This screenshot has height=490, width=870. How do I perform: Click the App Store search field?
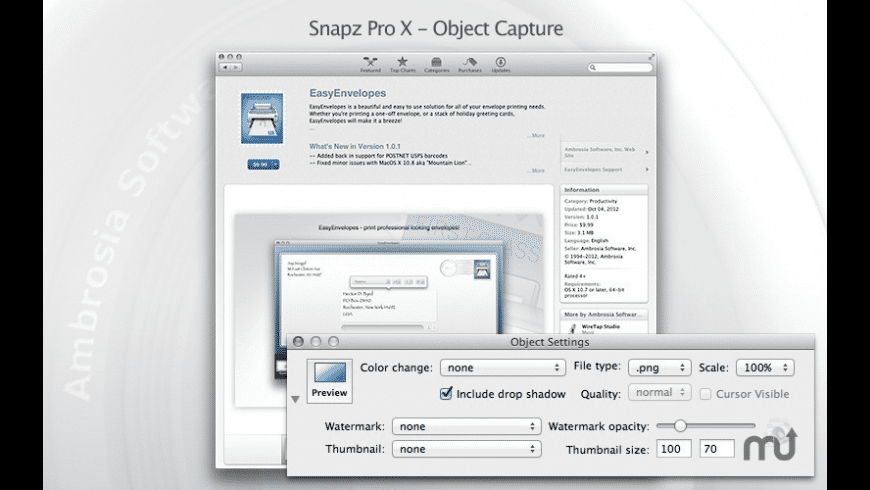tap(620, 67)
